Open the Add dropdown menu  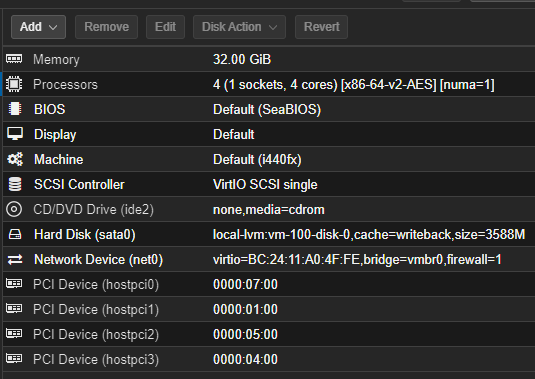[x=38, y=27]
